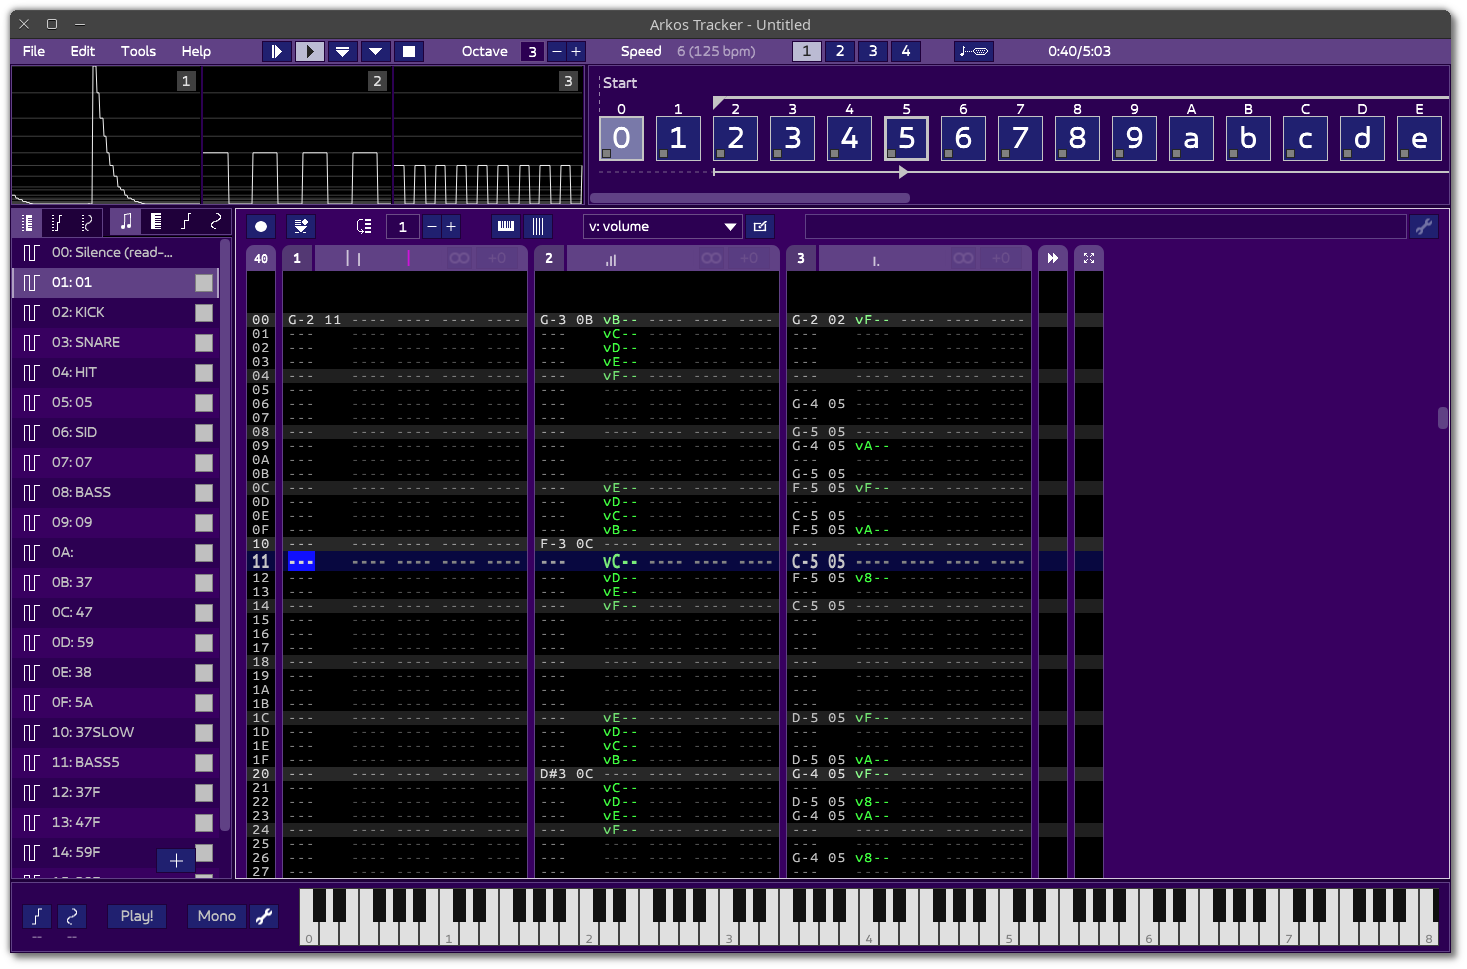Stop playback with the stop button

click(408, 51)
